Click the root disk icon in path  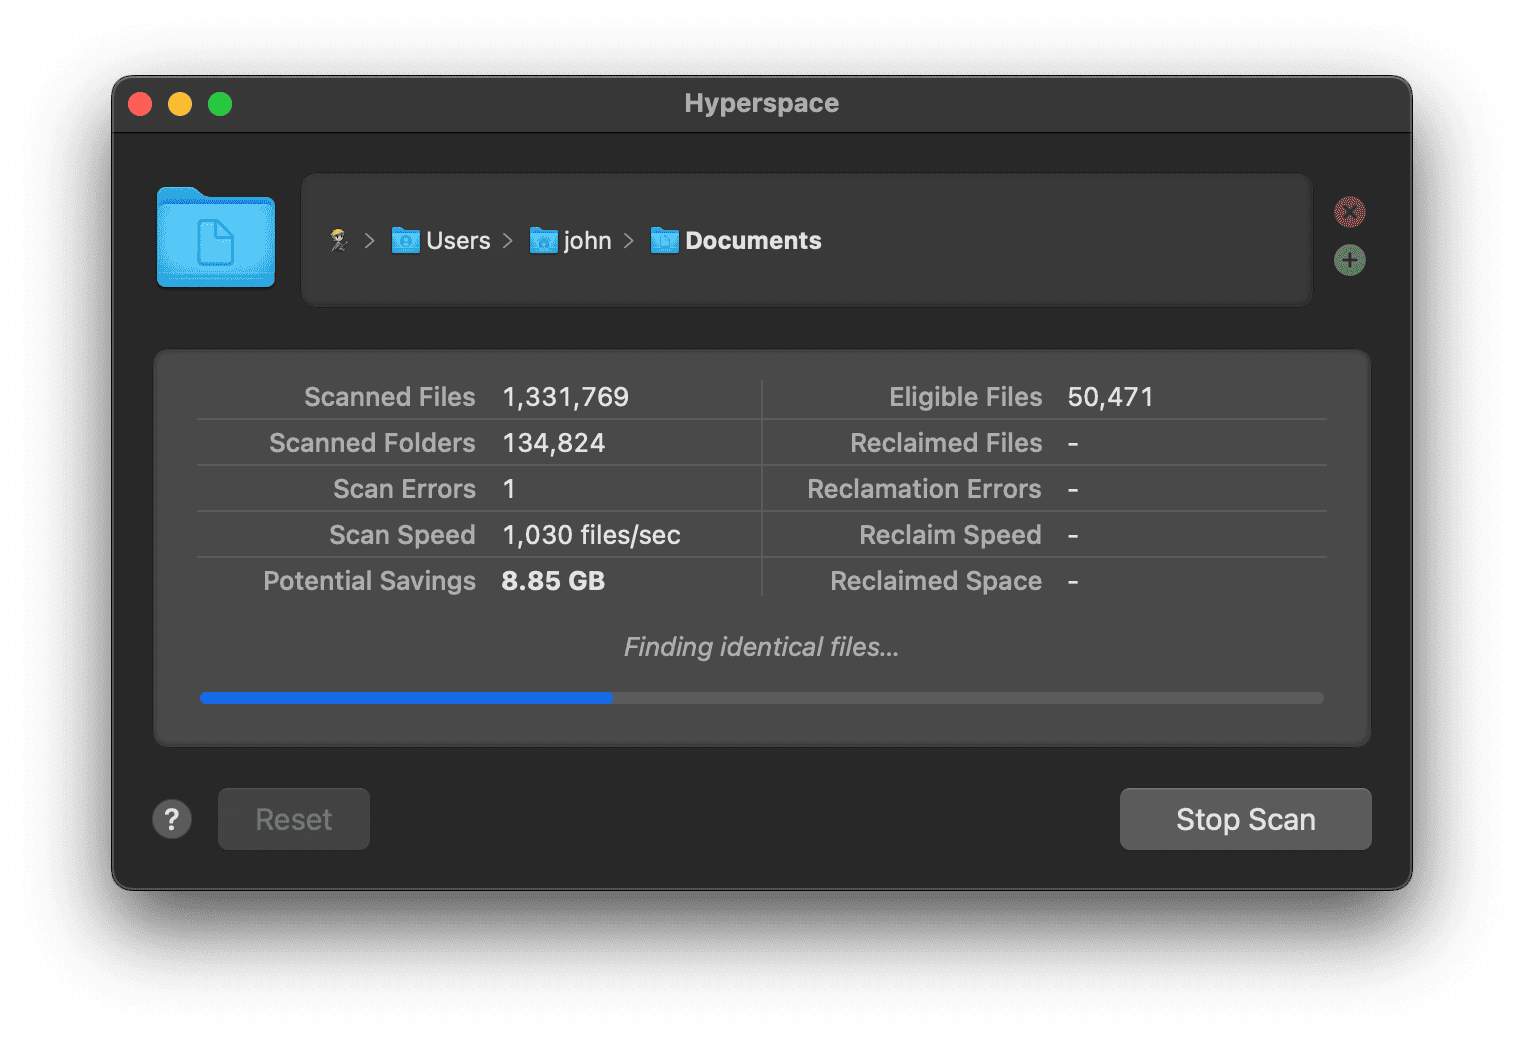[339, 240]
